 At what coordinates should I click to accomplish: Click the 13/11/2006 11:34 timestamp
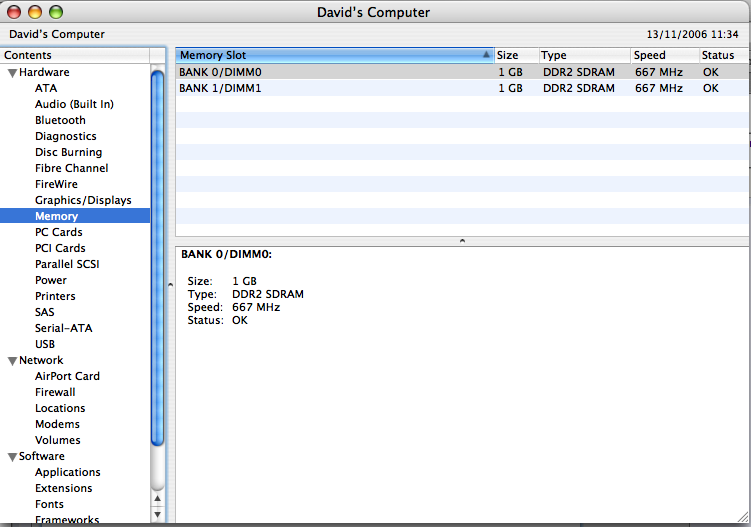693,34
